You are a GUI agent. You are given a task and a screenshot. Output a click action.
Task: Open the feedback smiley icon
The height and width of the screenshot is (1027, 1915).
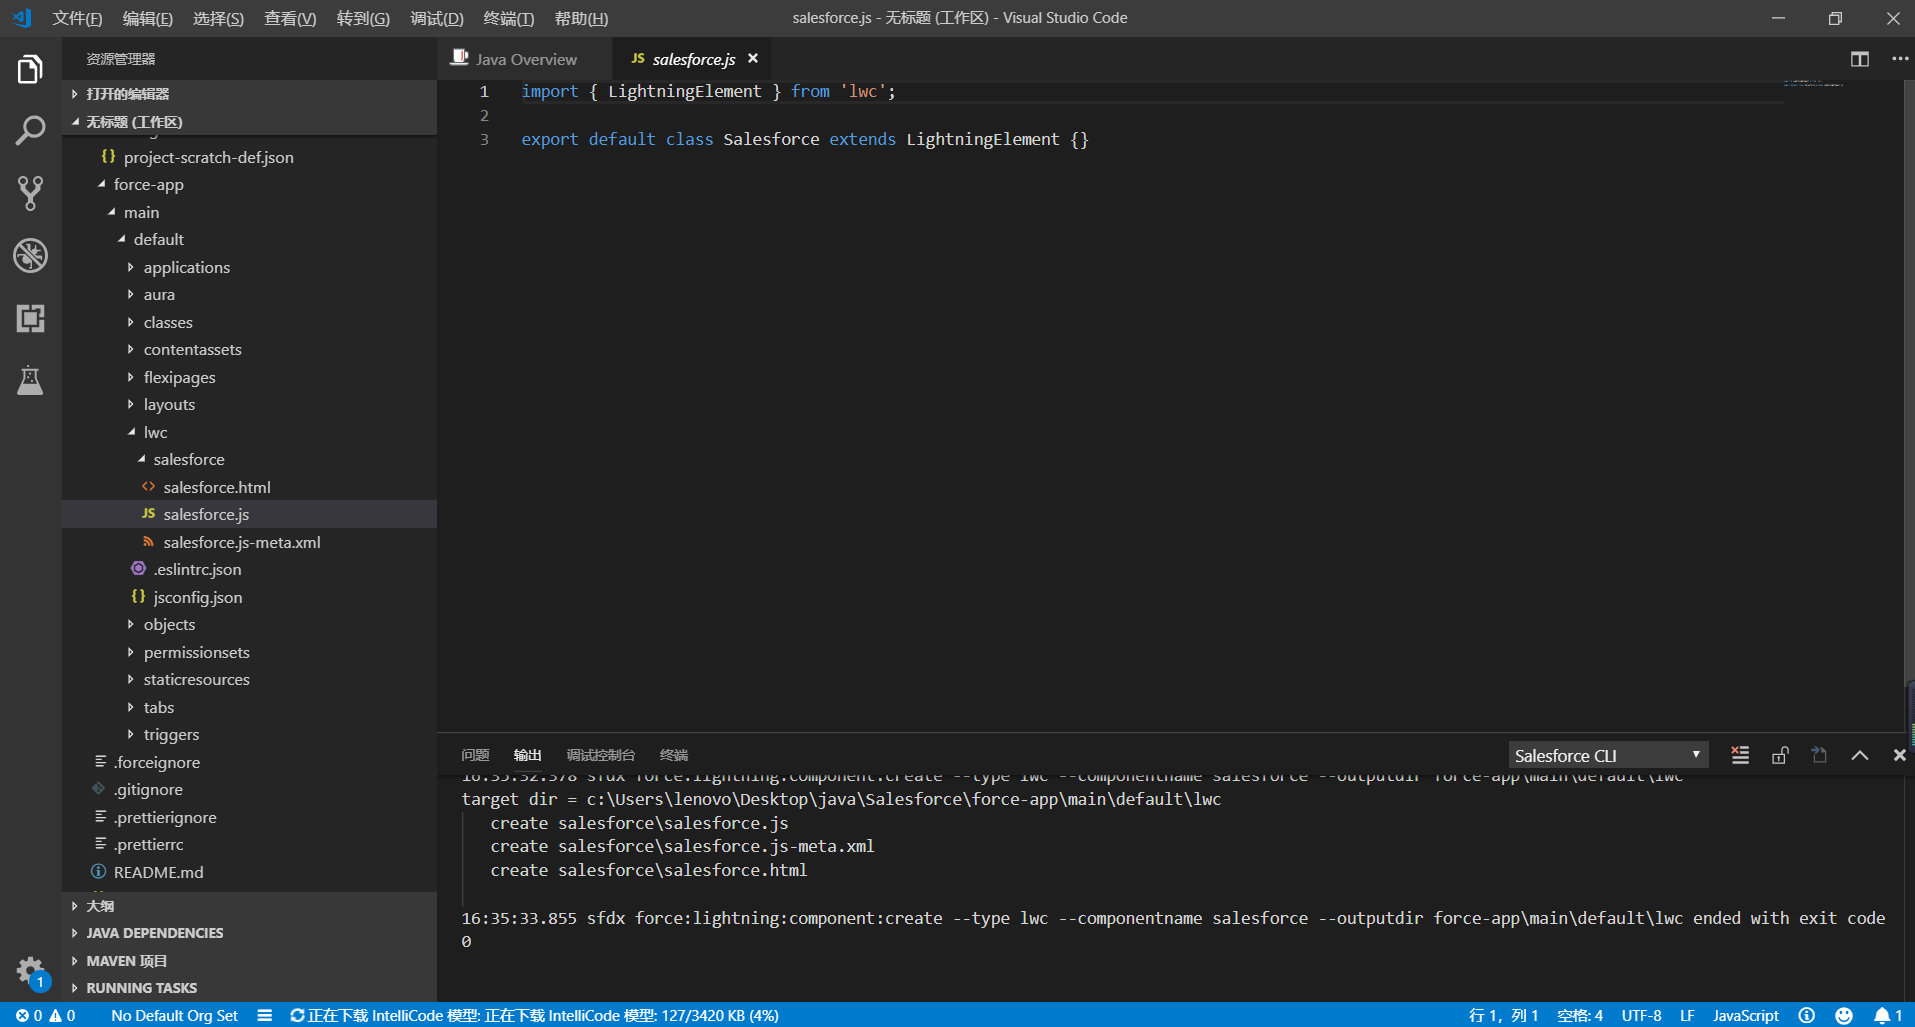(x=1844, y=1015)
